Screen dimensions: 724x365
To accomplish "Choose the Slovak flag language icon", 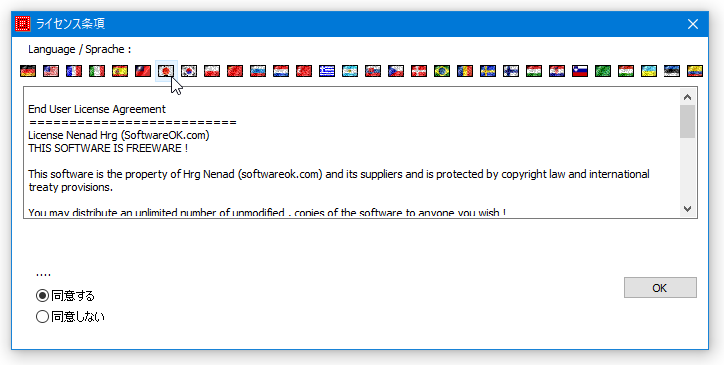I will click(373, 71).
